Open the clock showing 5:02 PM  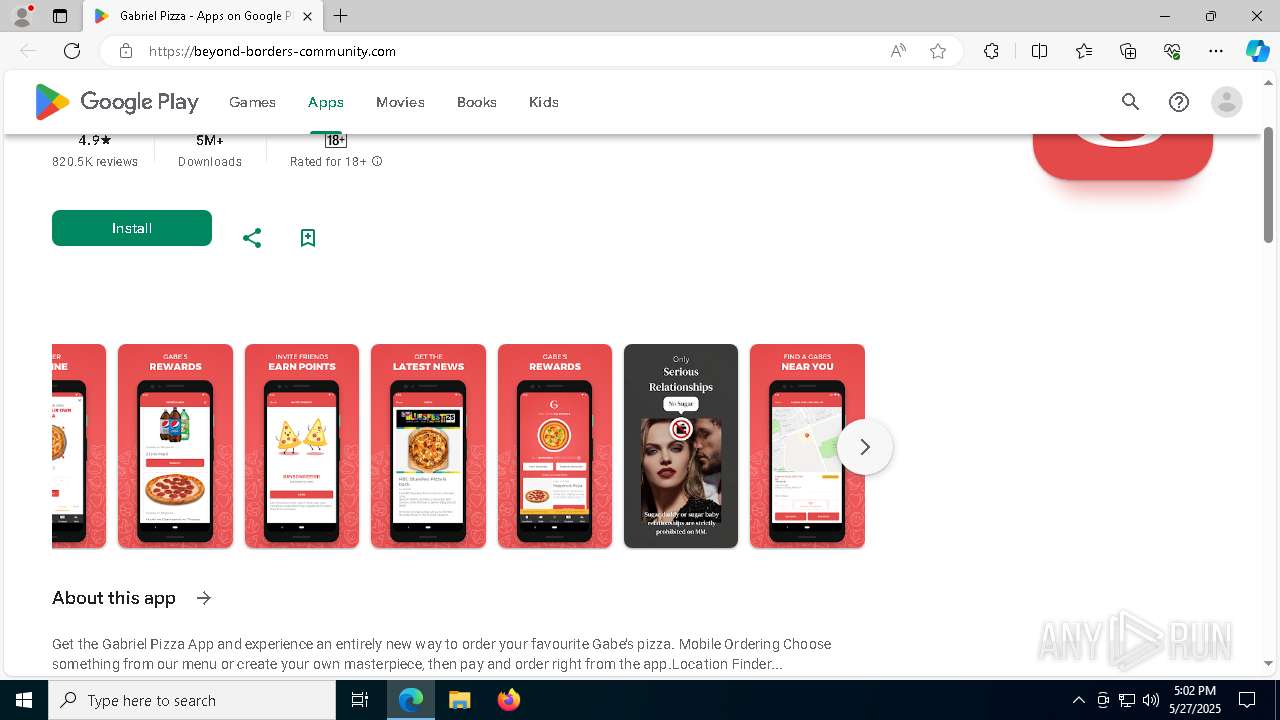(x=1195, y=700)
